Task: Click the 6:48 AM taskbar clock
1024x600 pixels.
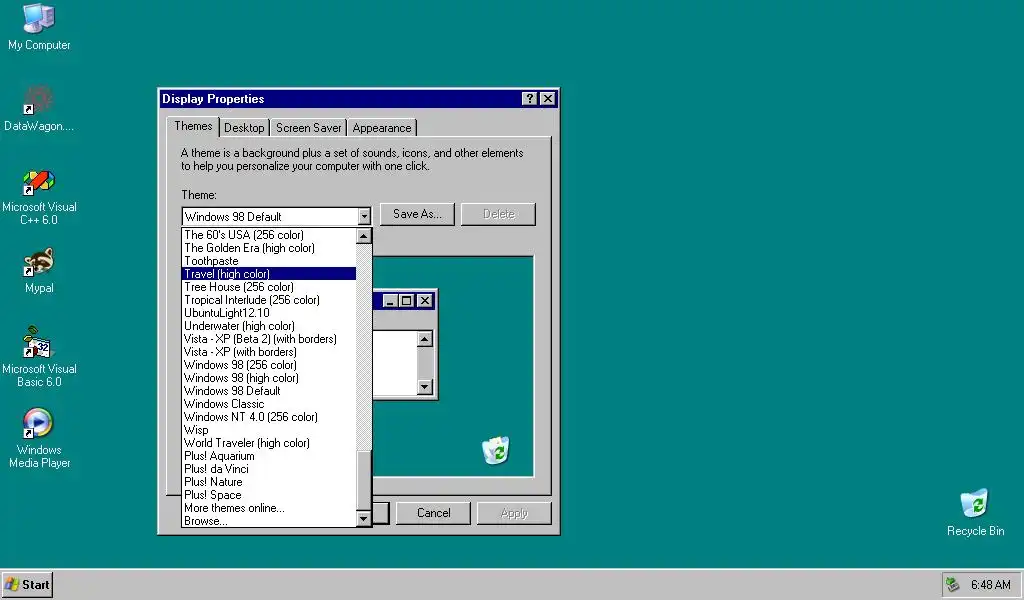Action: [x=991, y=585]
